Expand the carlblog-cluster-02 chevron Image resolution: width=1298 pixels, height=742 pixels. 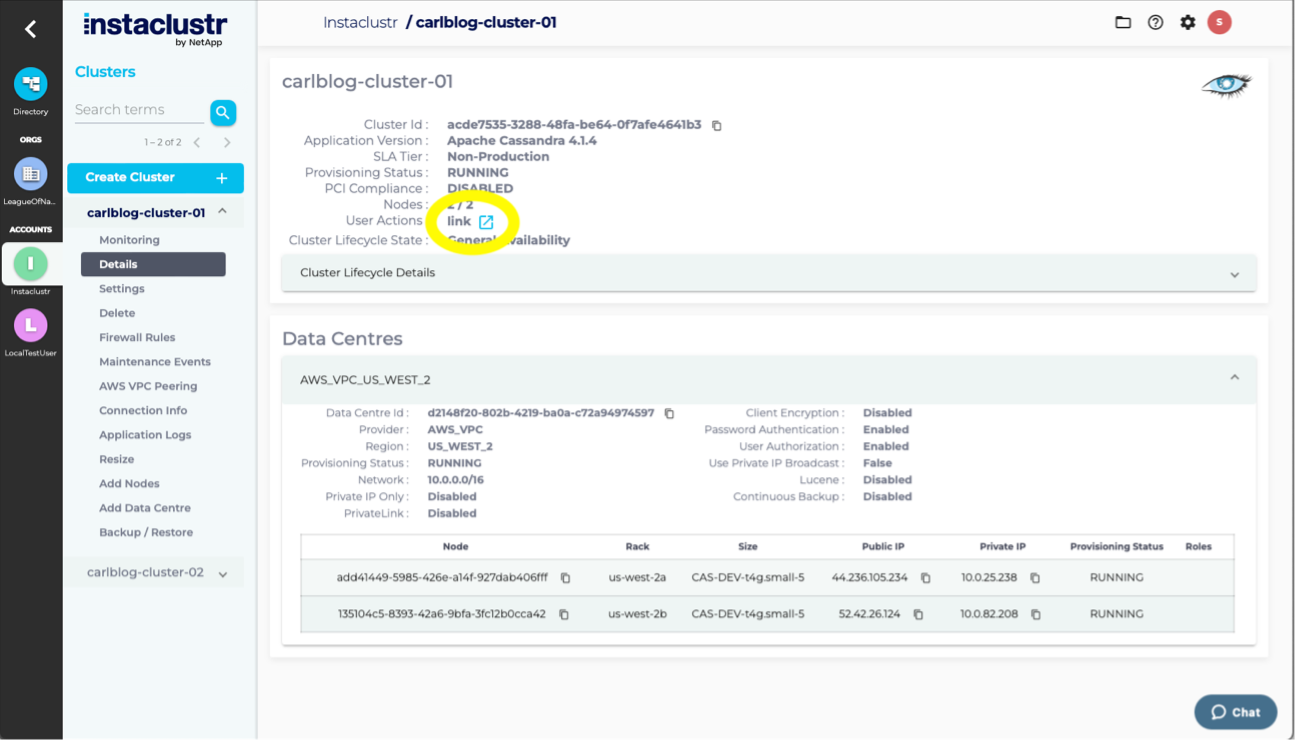pyautogui.click(x=222, y=574)
